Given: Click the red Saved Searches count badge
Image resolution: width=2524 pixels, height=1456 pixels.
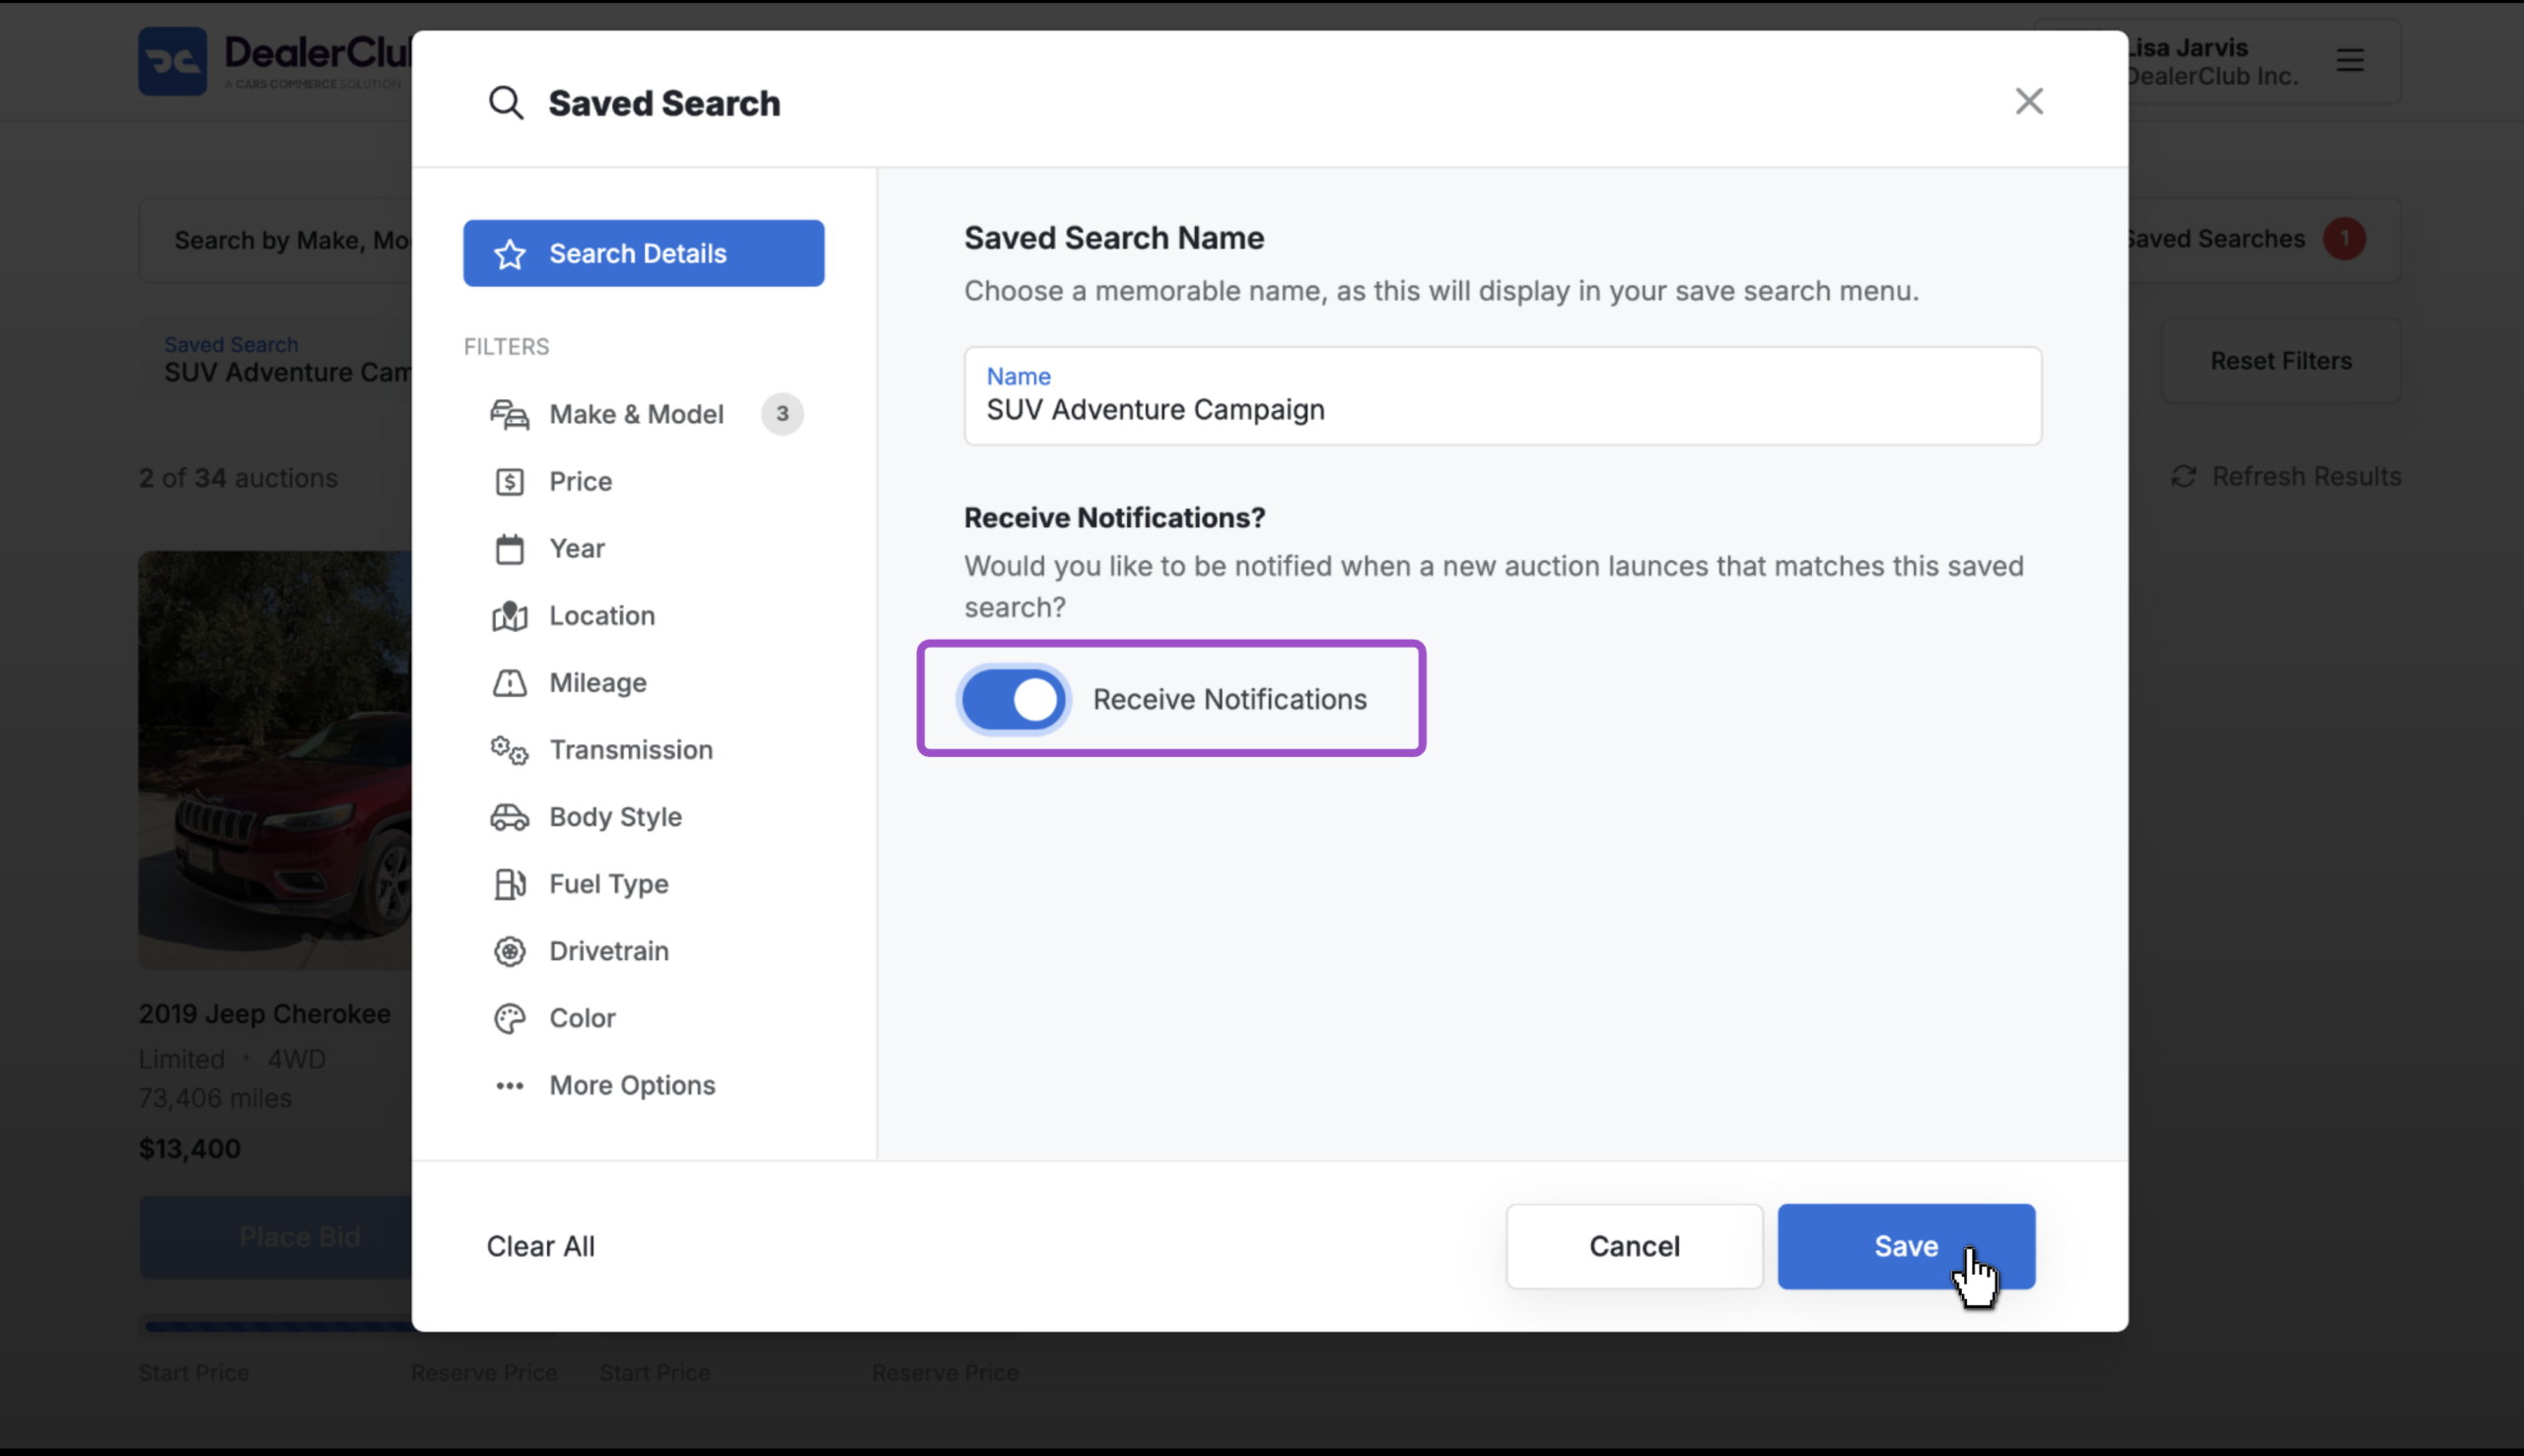Looking at the screenshot, I should pyautogui.click(x=2344, y=239).
